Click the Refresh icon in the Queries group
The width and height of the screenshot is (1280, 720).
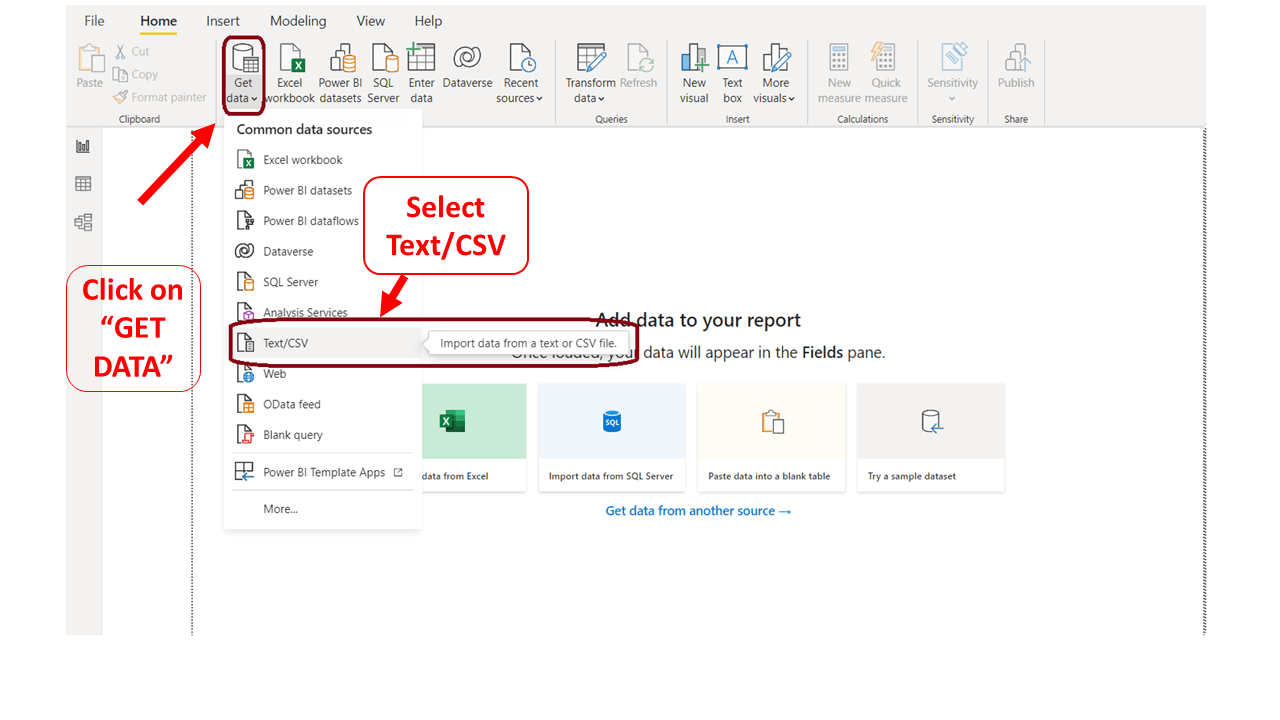(x=639, y=70)
